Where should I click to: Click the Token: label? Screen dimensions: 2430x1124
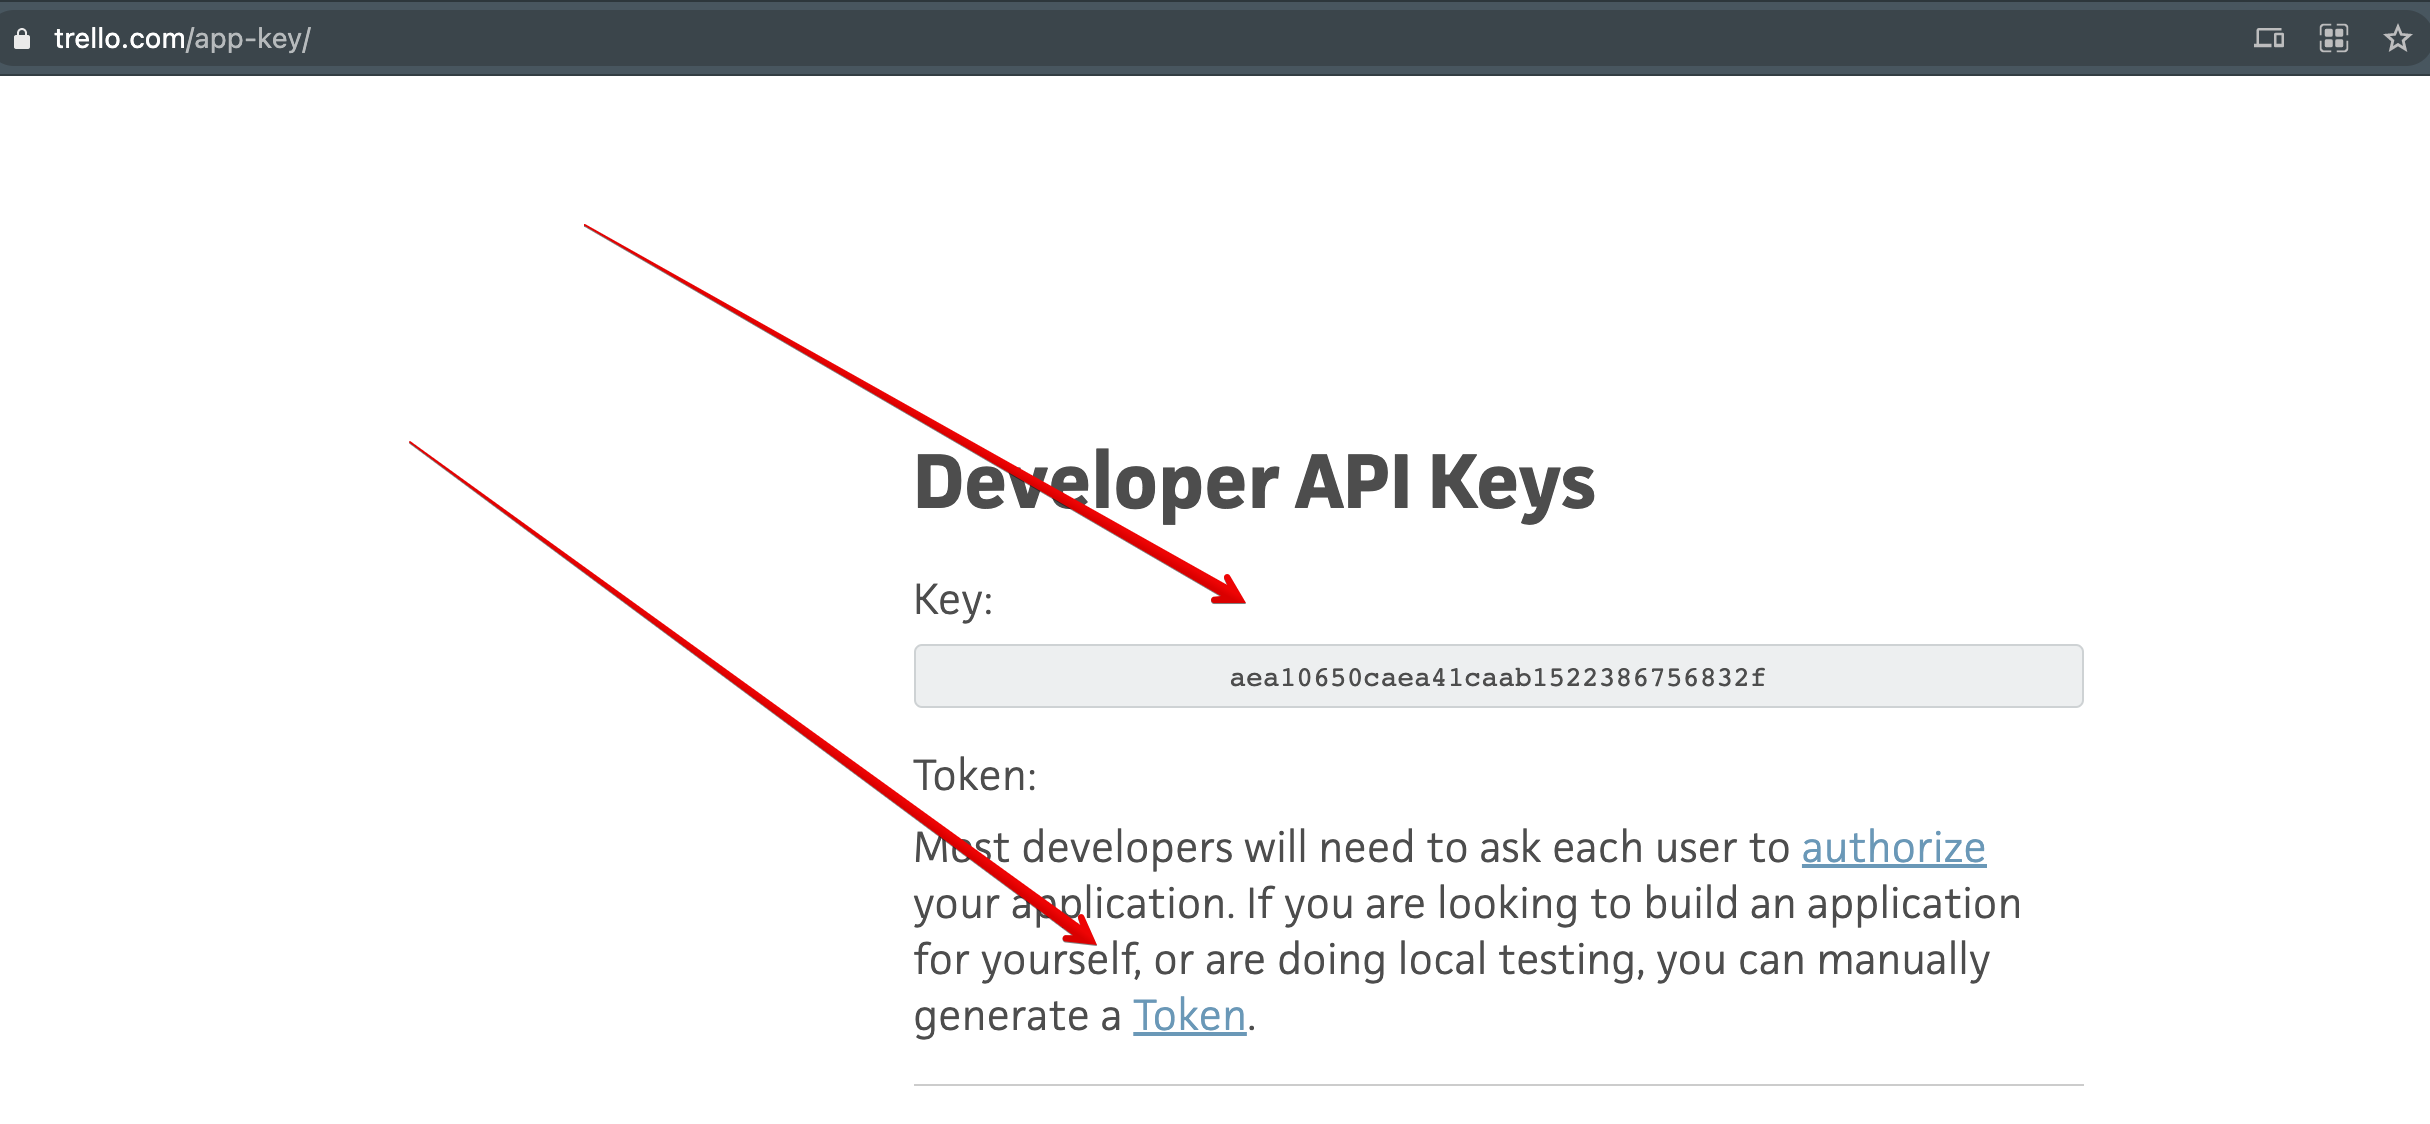(975, 776)
